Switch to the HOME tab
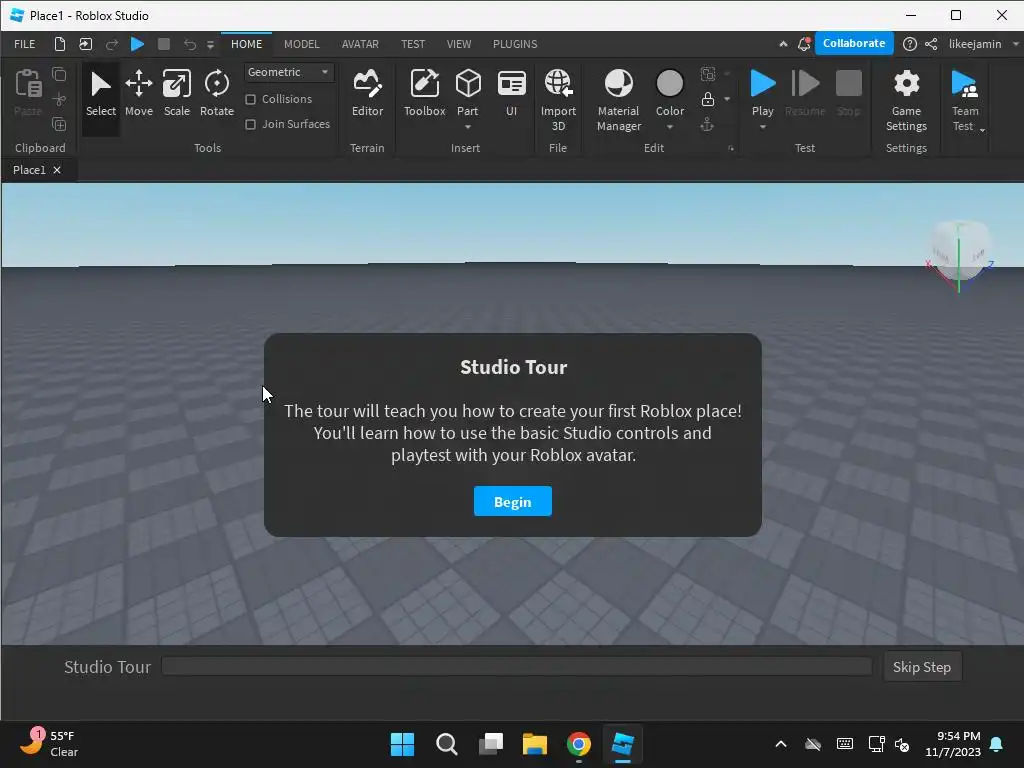This screenshot has width=1024, height=768. pos(246,44)
